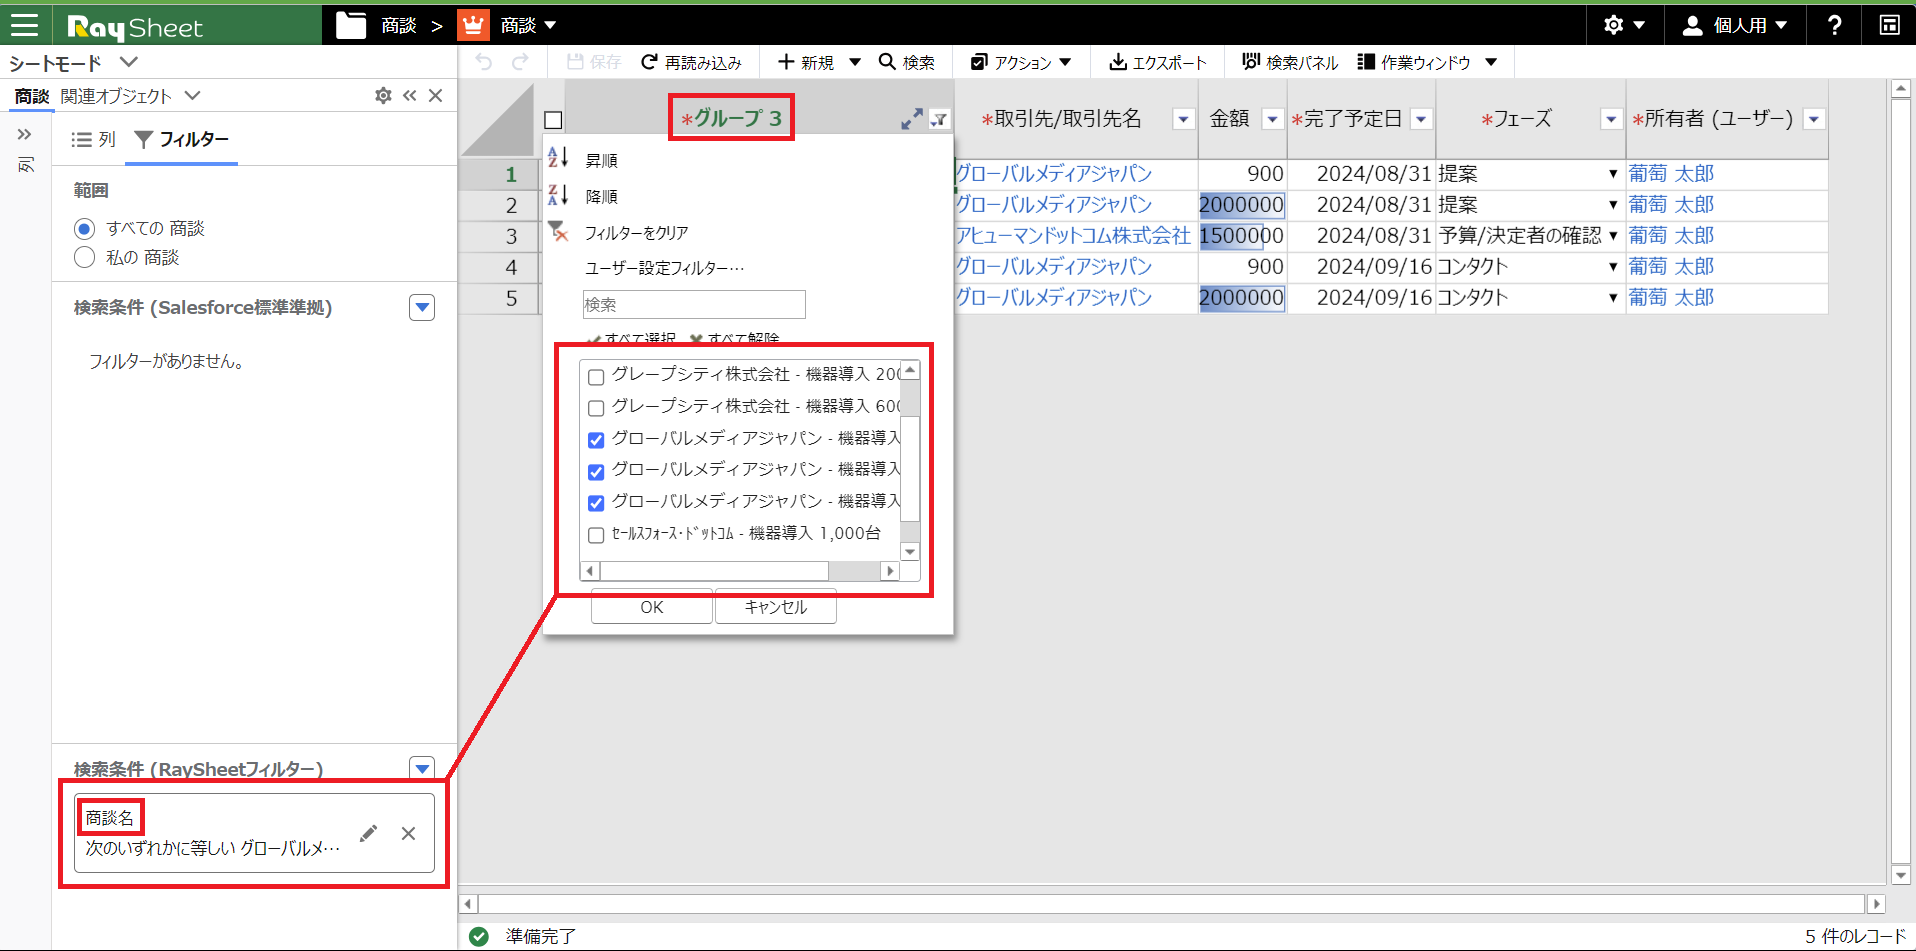Open 金額 column filter dropdown
Viewport: 1916px width, 951px height.
1272,119
